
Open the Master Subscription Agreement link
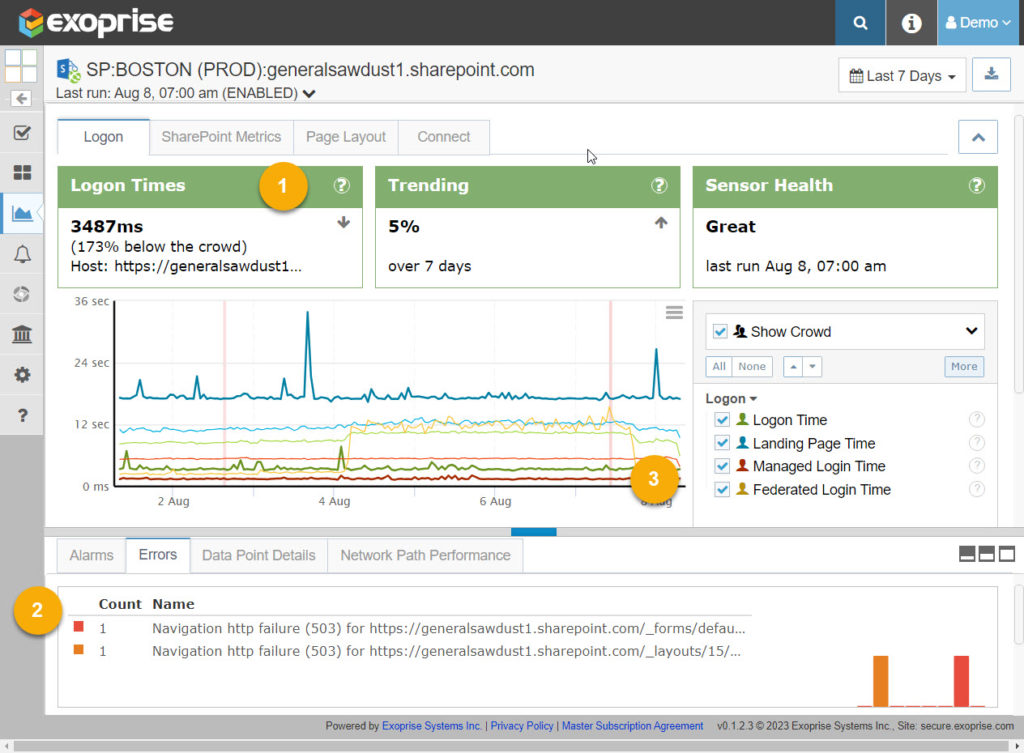(x=632, y=726)
